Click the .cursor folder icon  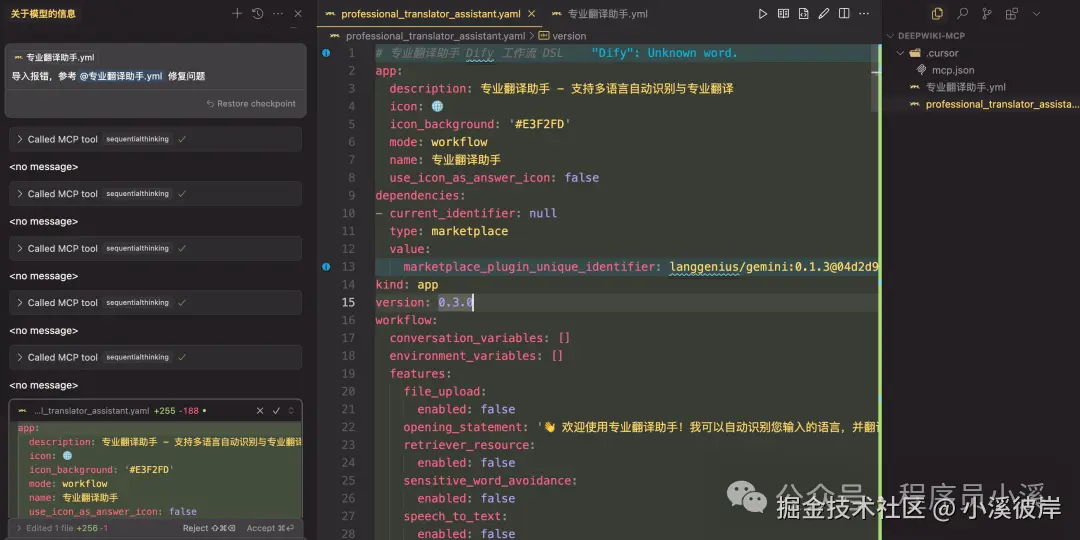click(915, 53)
